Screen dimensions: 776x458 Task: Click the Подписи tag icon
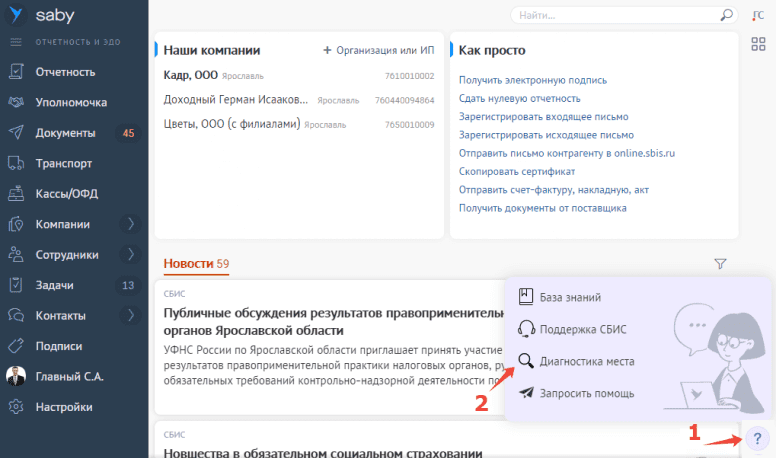point(16,346)
